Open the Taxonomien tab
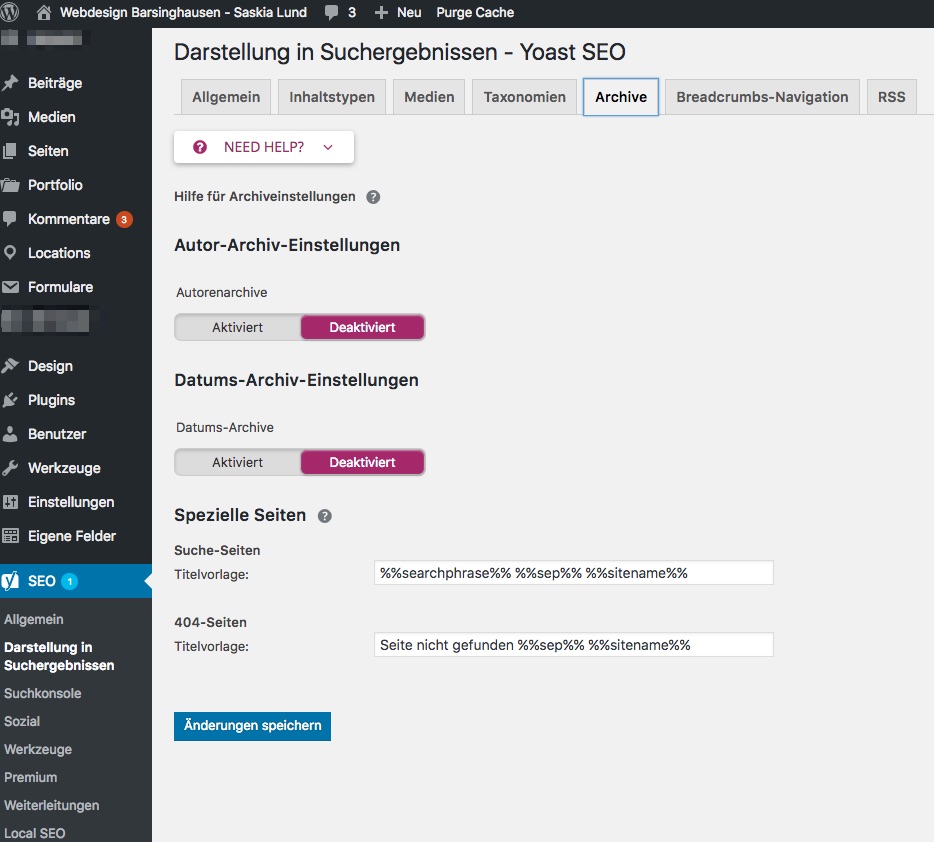The image size is (934, 842). pyautogui.click(x=524, y=97)
